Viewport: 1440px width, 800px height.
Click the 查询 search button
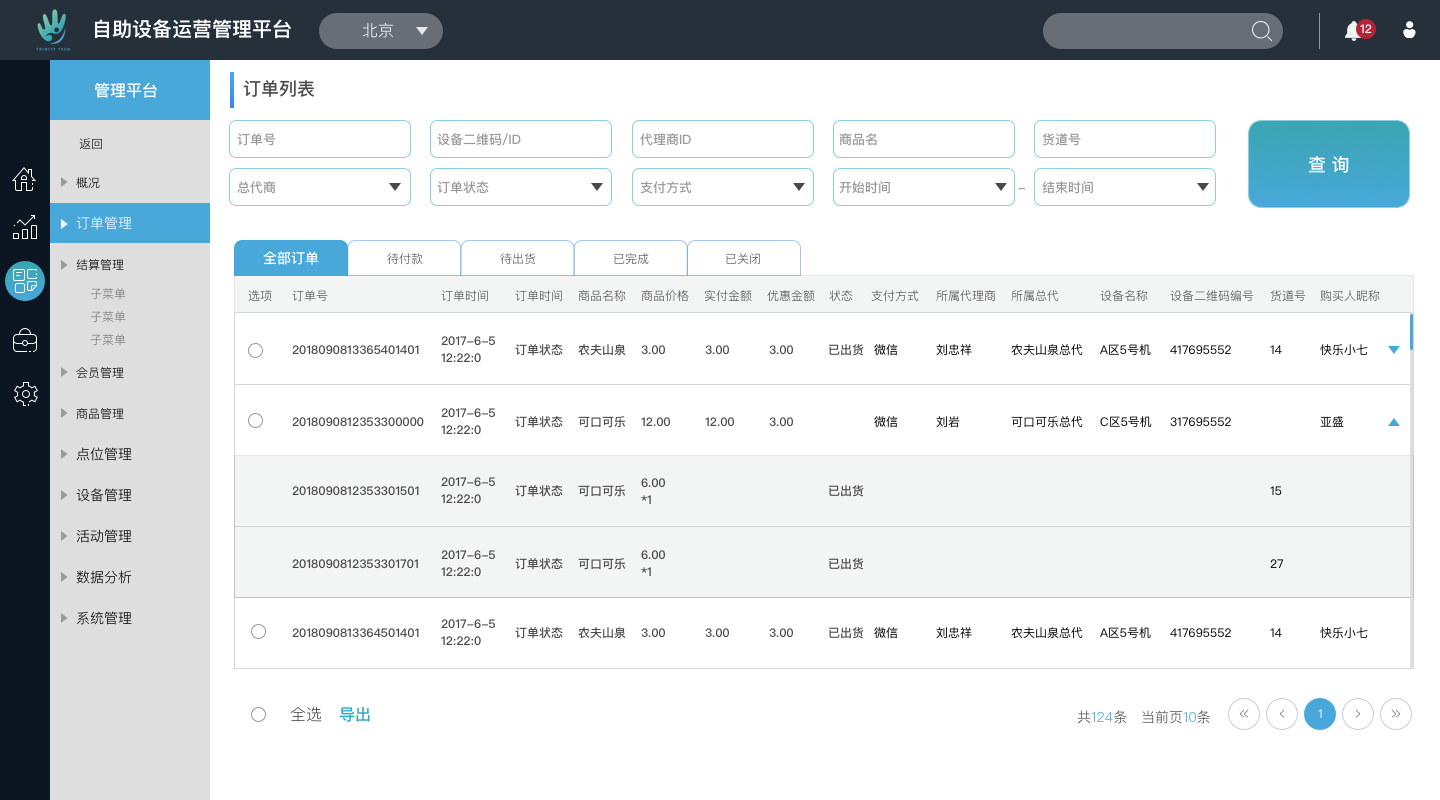[x=1328, y=164]
